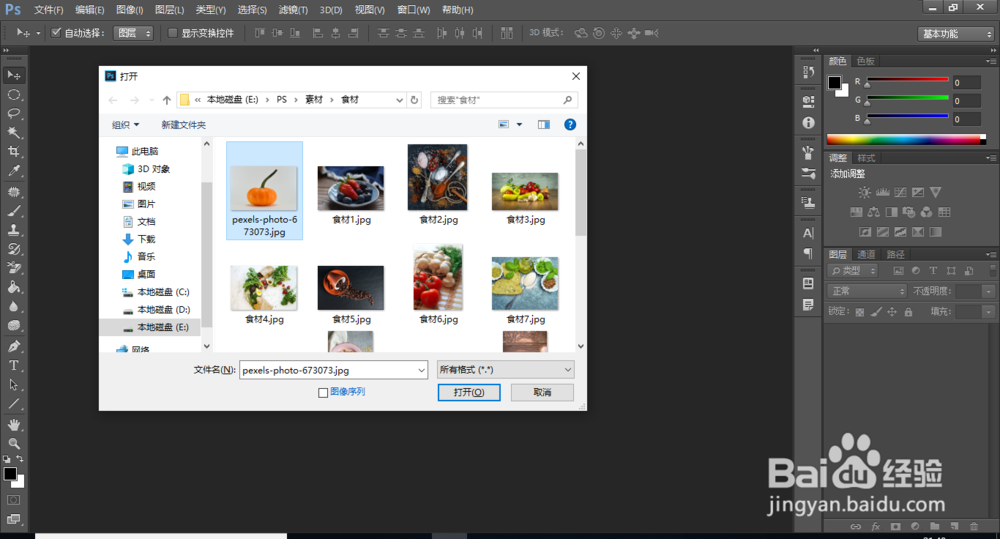
Task: Select the Path Selection tool
Action: pos(13,385)
